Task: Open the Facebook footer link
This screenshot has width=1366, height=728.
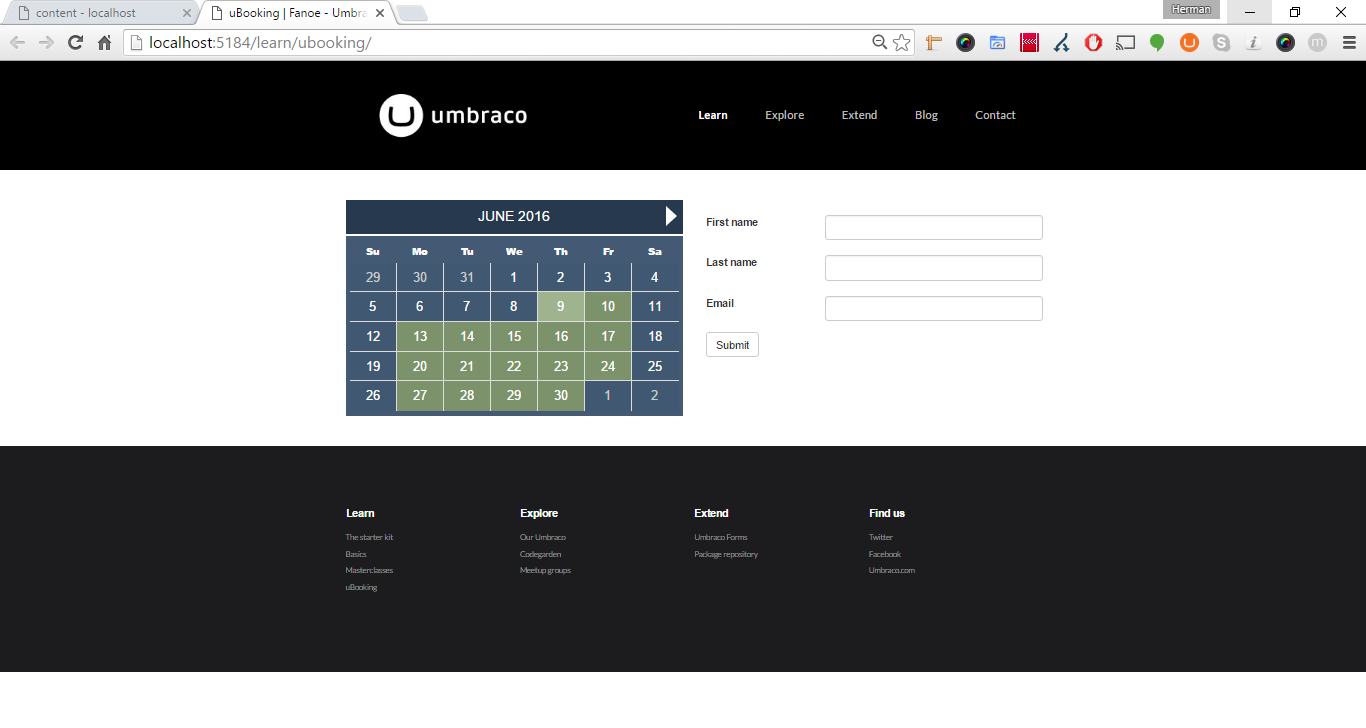Action: coord(885,554)
